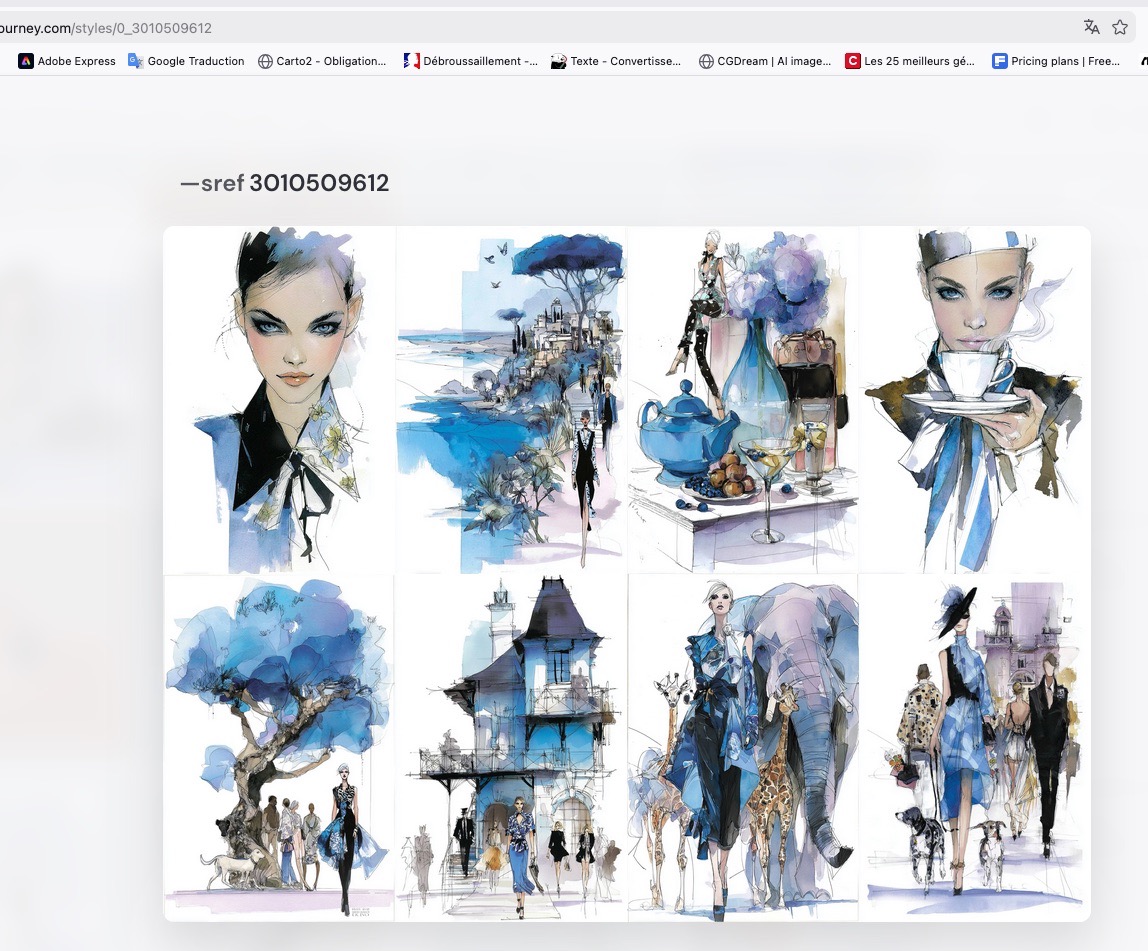Click the Google Traduction favicon icon
Viewport: 1148px width, 951px height.
pyautogui.click(x=135, y=61)
